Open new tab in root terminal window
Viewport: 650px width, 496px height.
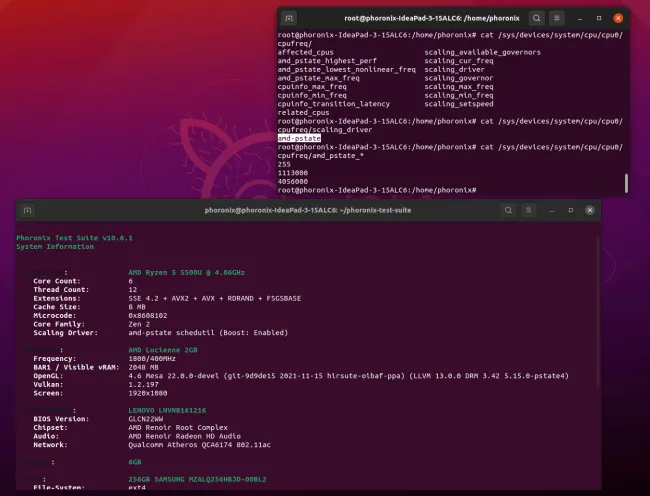coord(289,18)
